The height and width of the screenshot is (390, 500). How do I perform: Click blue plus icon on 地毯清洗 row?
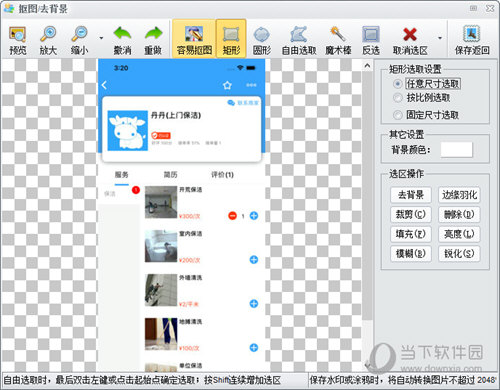coord(254,348)
